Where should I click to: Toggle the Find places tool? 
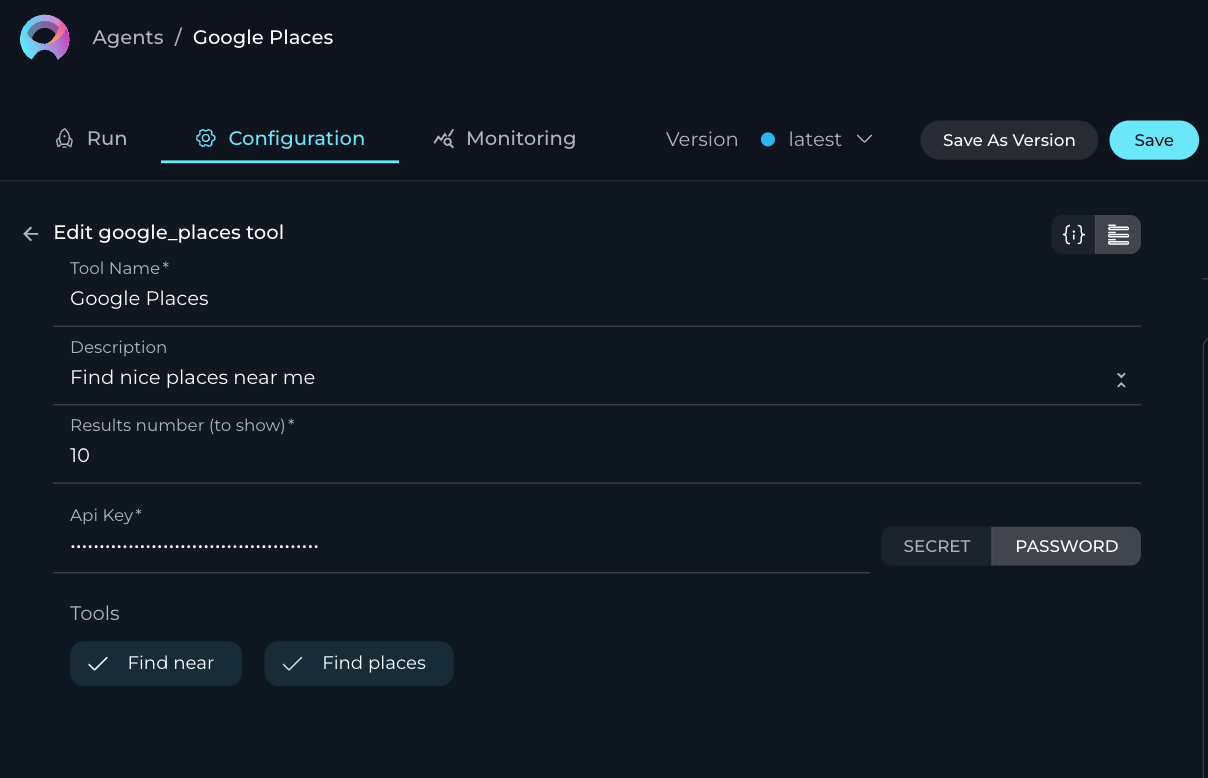coord(359,663)
